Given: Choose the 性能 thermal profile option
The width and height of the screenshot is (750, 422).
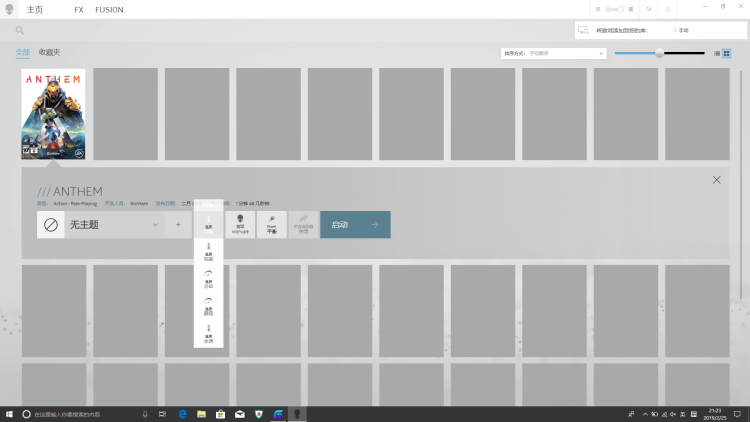Looking at the screenshot, I should click(209, 252).
